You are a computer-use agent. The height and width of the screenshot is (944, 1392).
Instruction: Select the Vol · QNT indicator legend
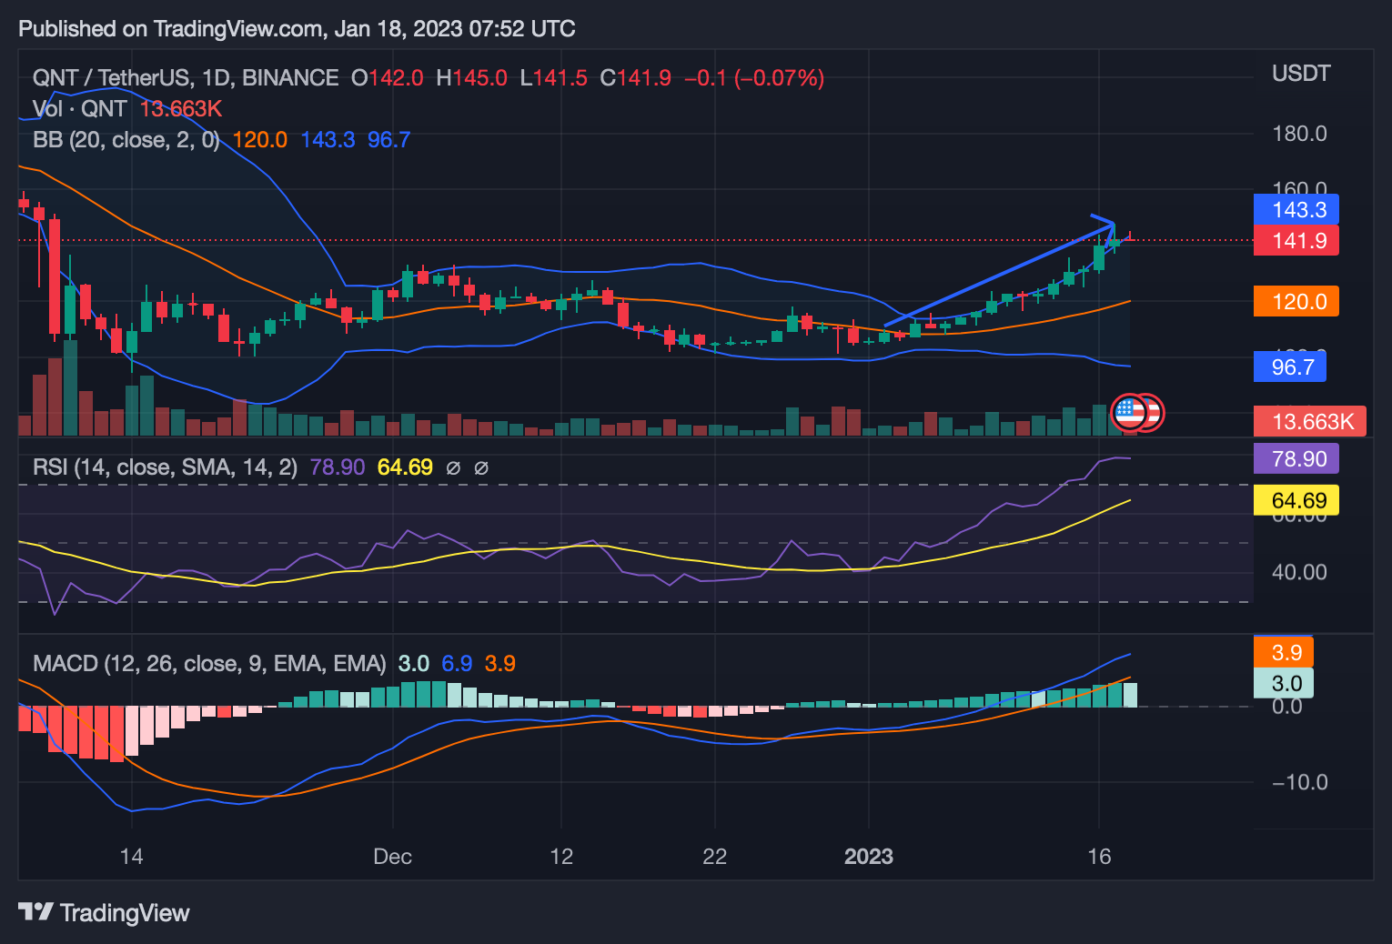click(x=80, y=109)
